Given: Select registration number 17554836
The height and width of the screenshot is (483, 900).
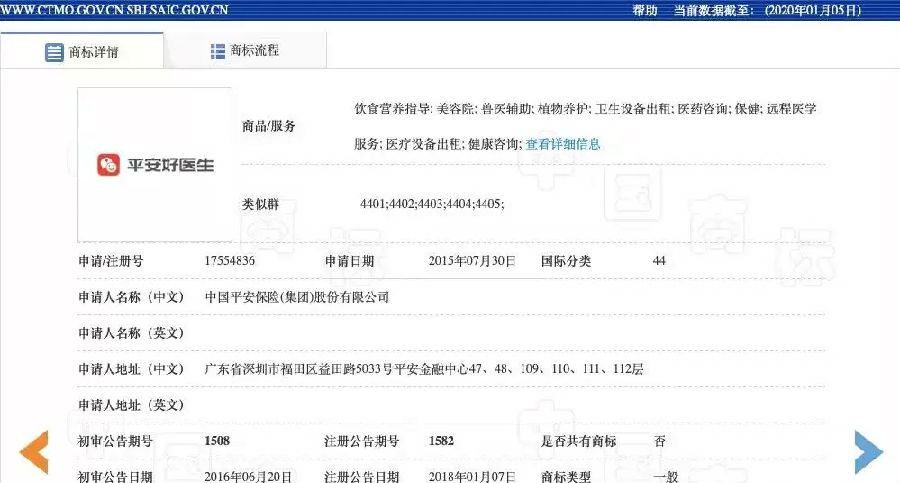Looking at the screenshot, I should click(230, 261).
